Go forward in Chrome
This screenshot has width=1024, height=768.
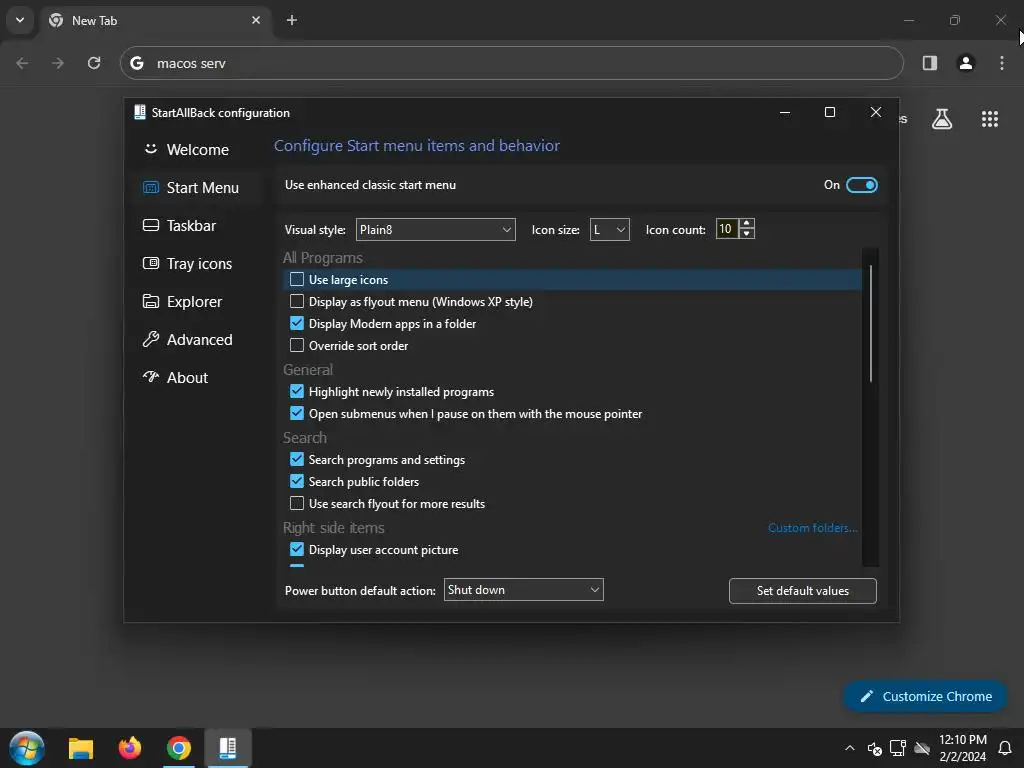pyautogui.click(x=58, y=63)
